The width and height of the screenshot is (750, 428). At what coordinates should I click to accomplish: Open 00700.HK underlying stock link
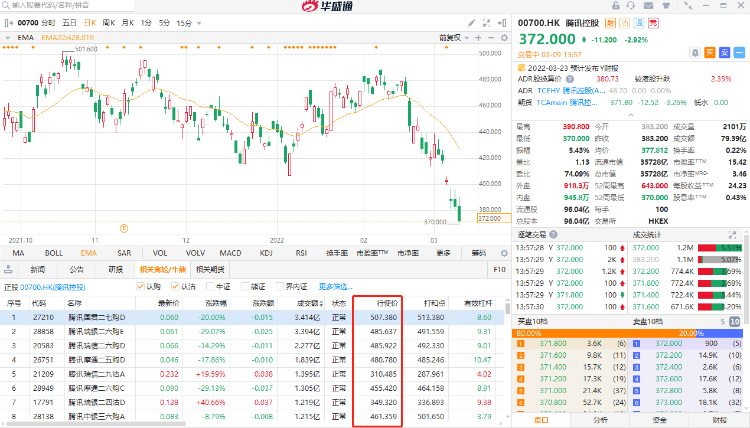coord(53,287)
